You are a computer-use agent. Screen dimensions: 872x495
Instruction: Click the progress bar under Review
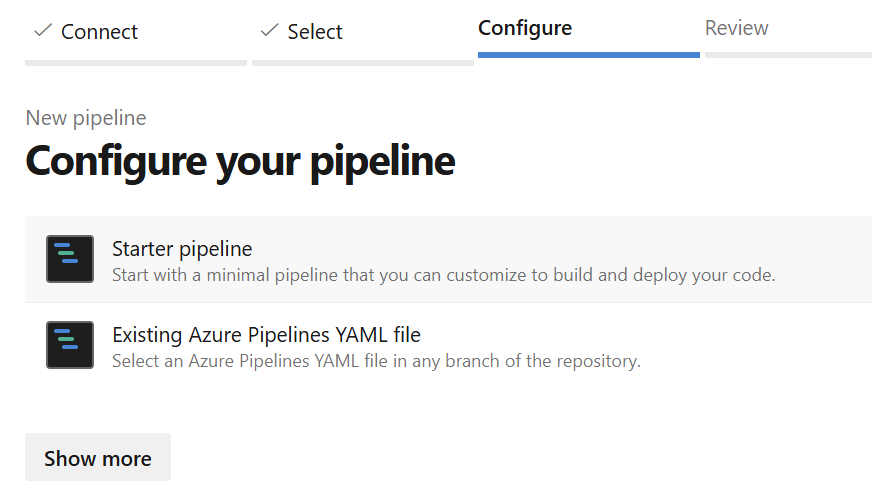pos(788,55)
